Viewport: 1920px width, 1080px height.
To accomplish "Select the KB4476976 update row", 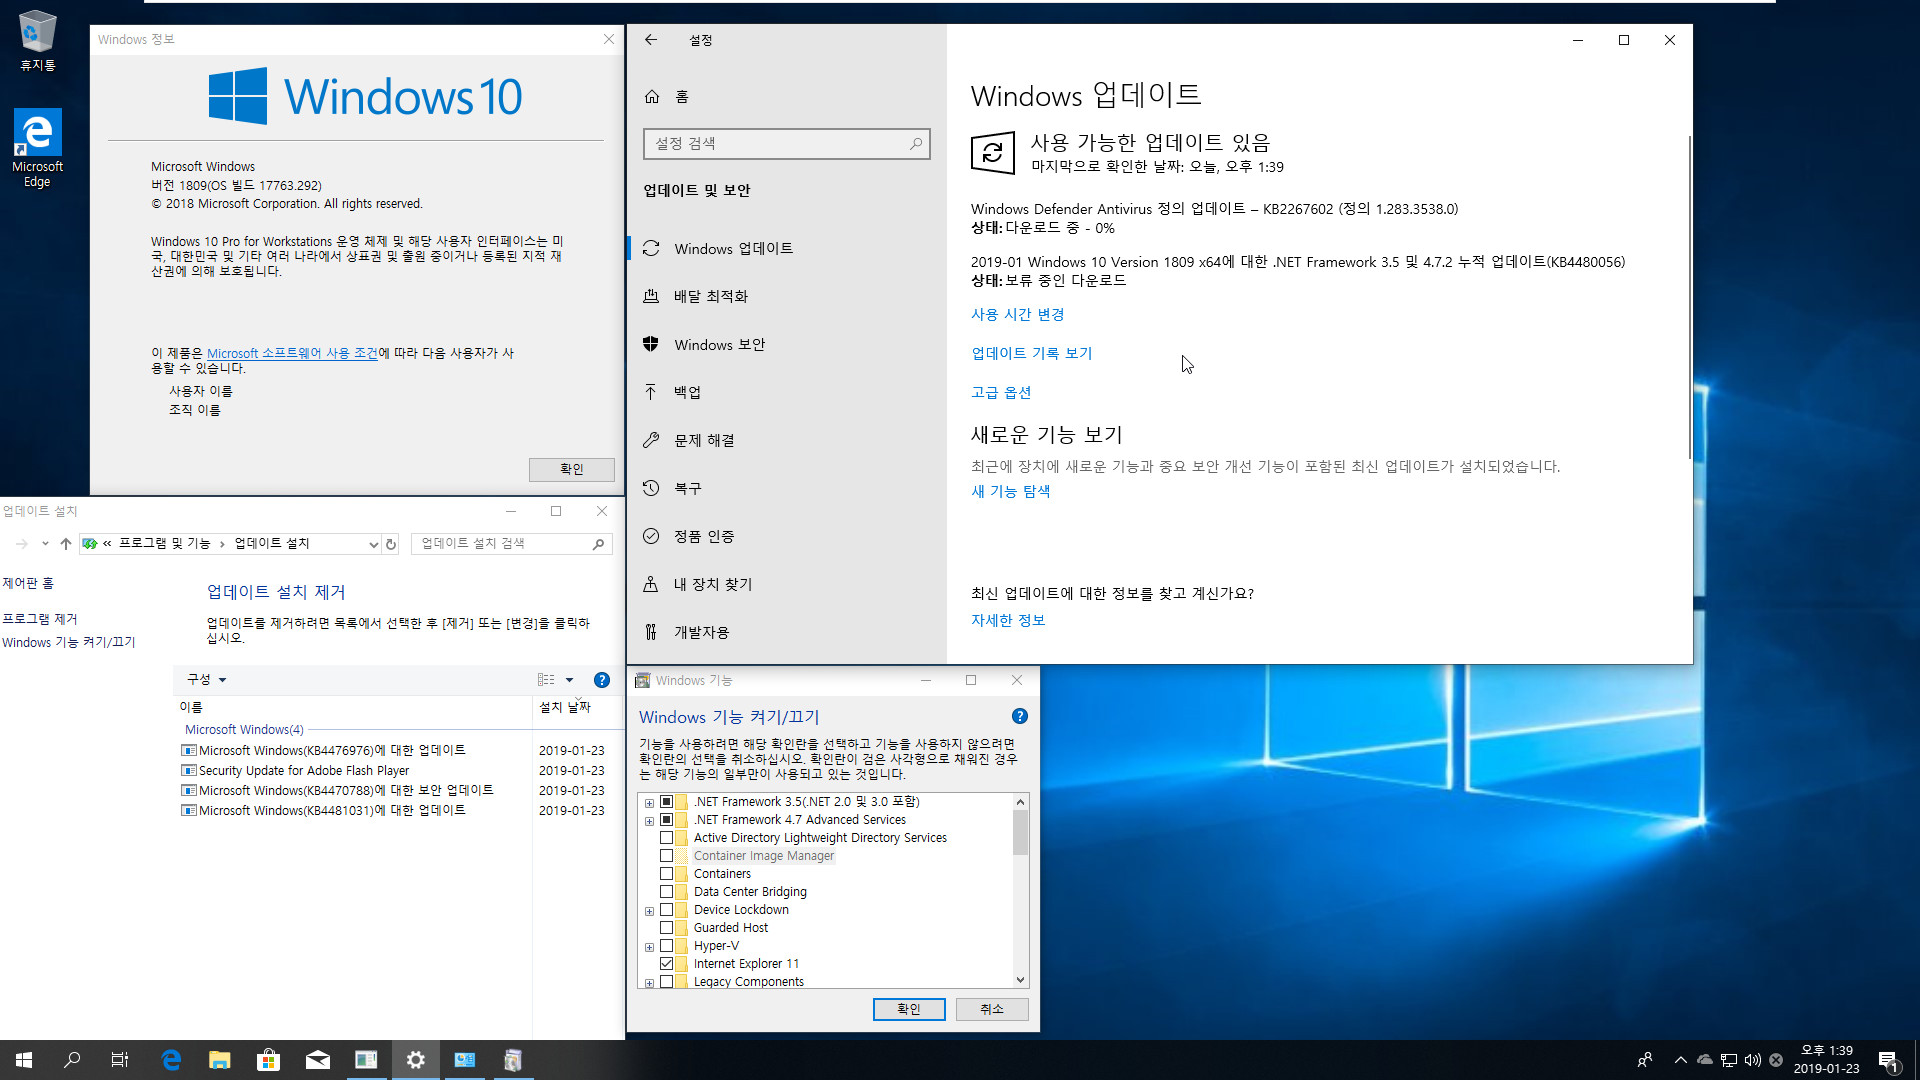I will (394, 751).
